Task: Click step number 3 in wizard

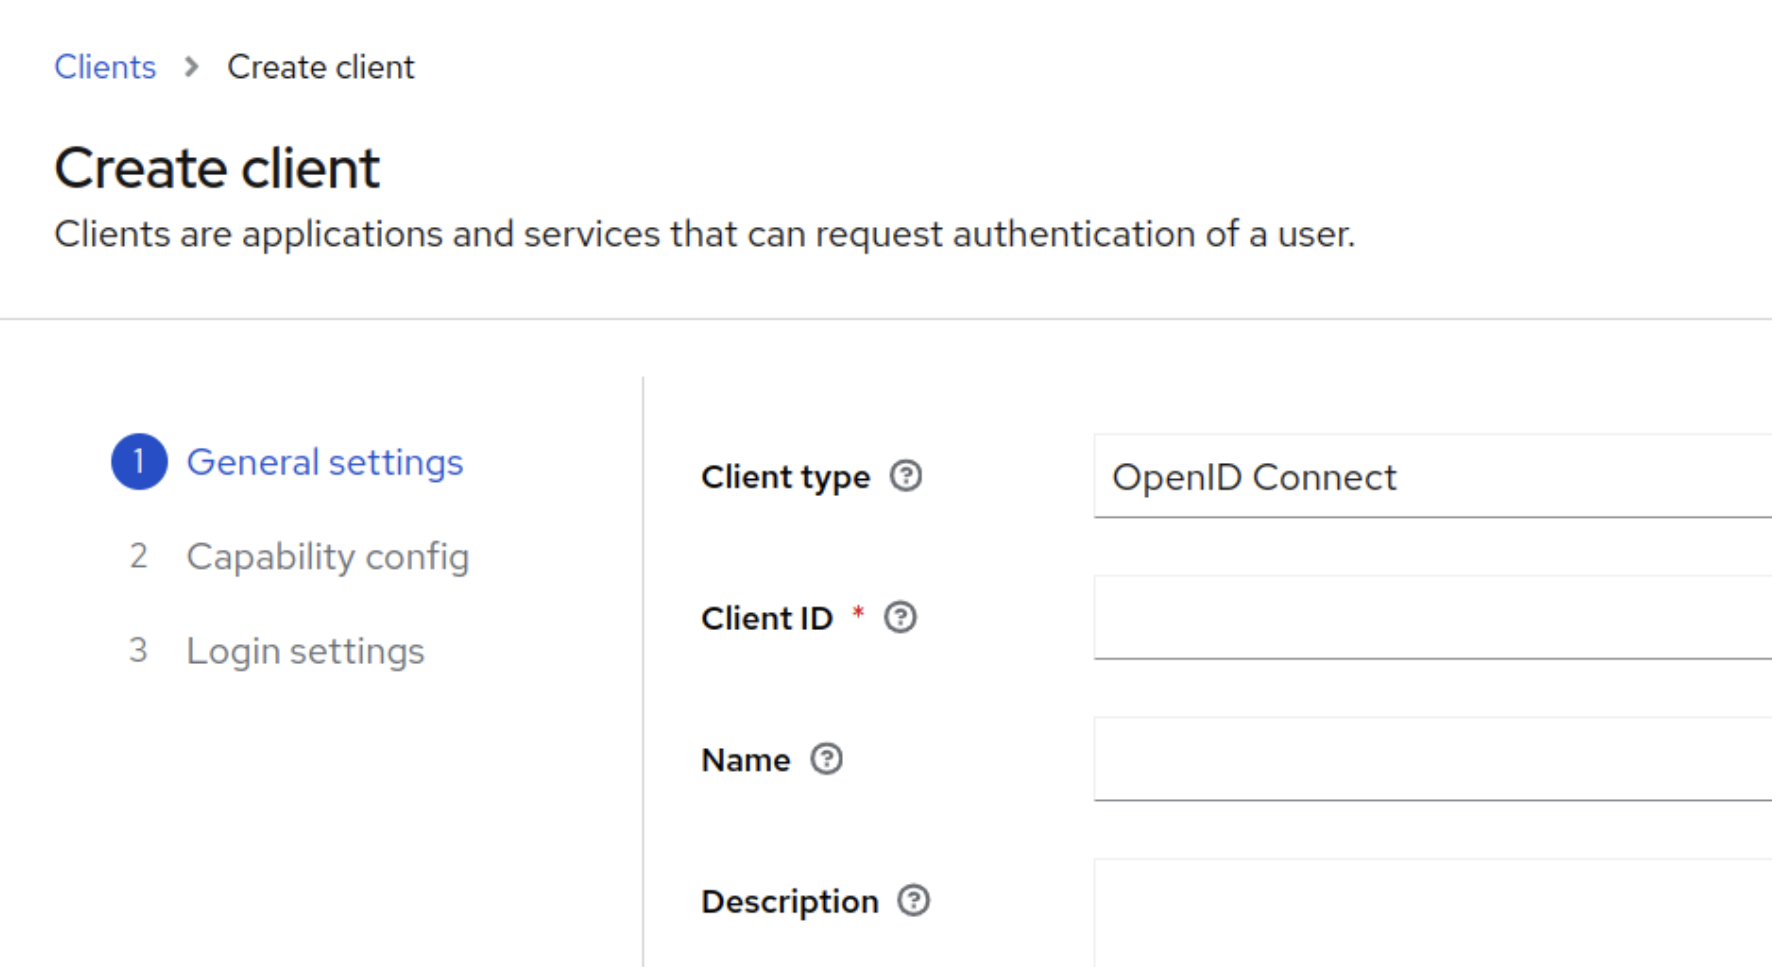Action: tap(138, 651)
